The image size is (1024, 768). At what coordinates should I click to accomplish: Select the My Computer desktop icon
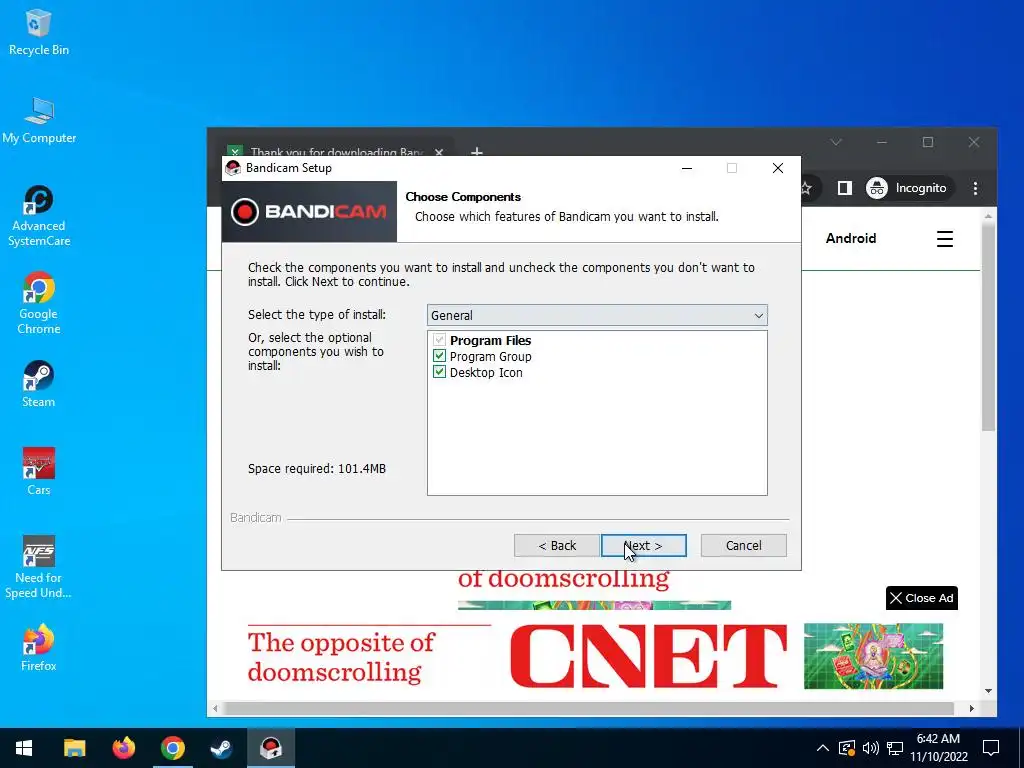(x=39, y=121)
